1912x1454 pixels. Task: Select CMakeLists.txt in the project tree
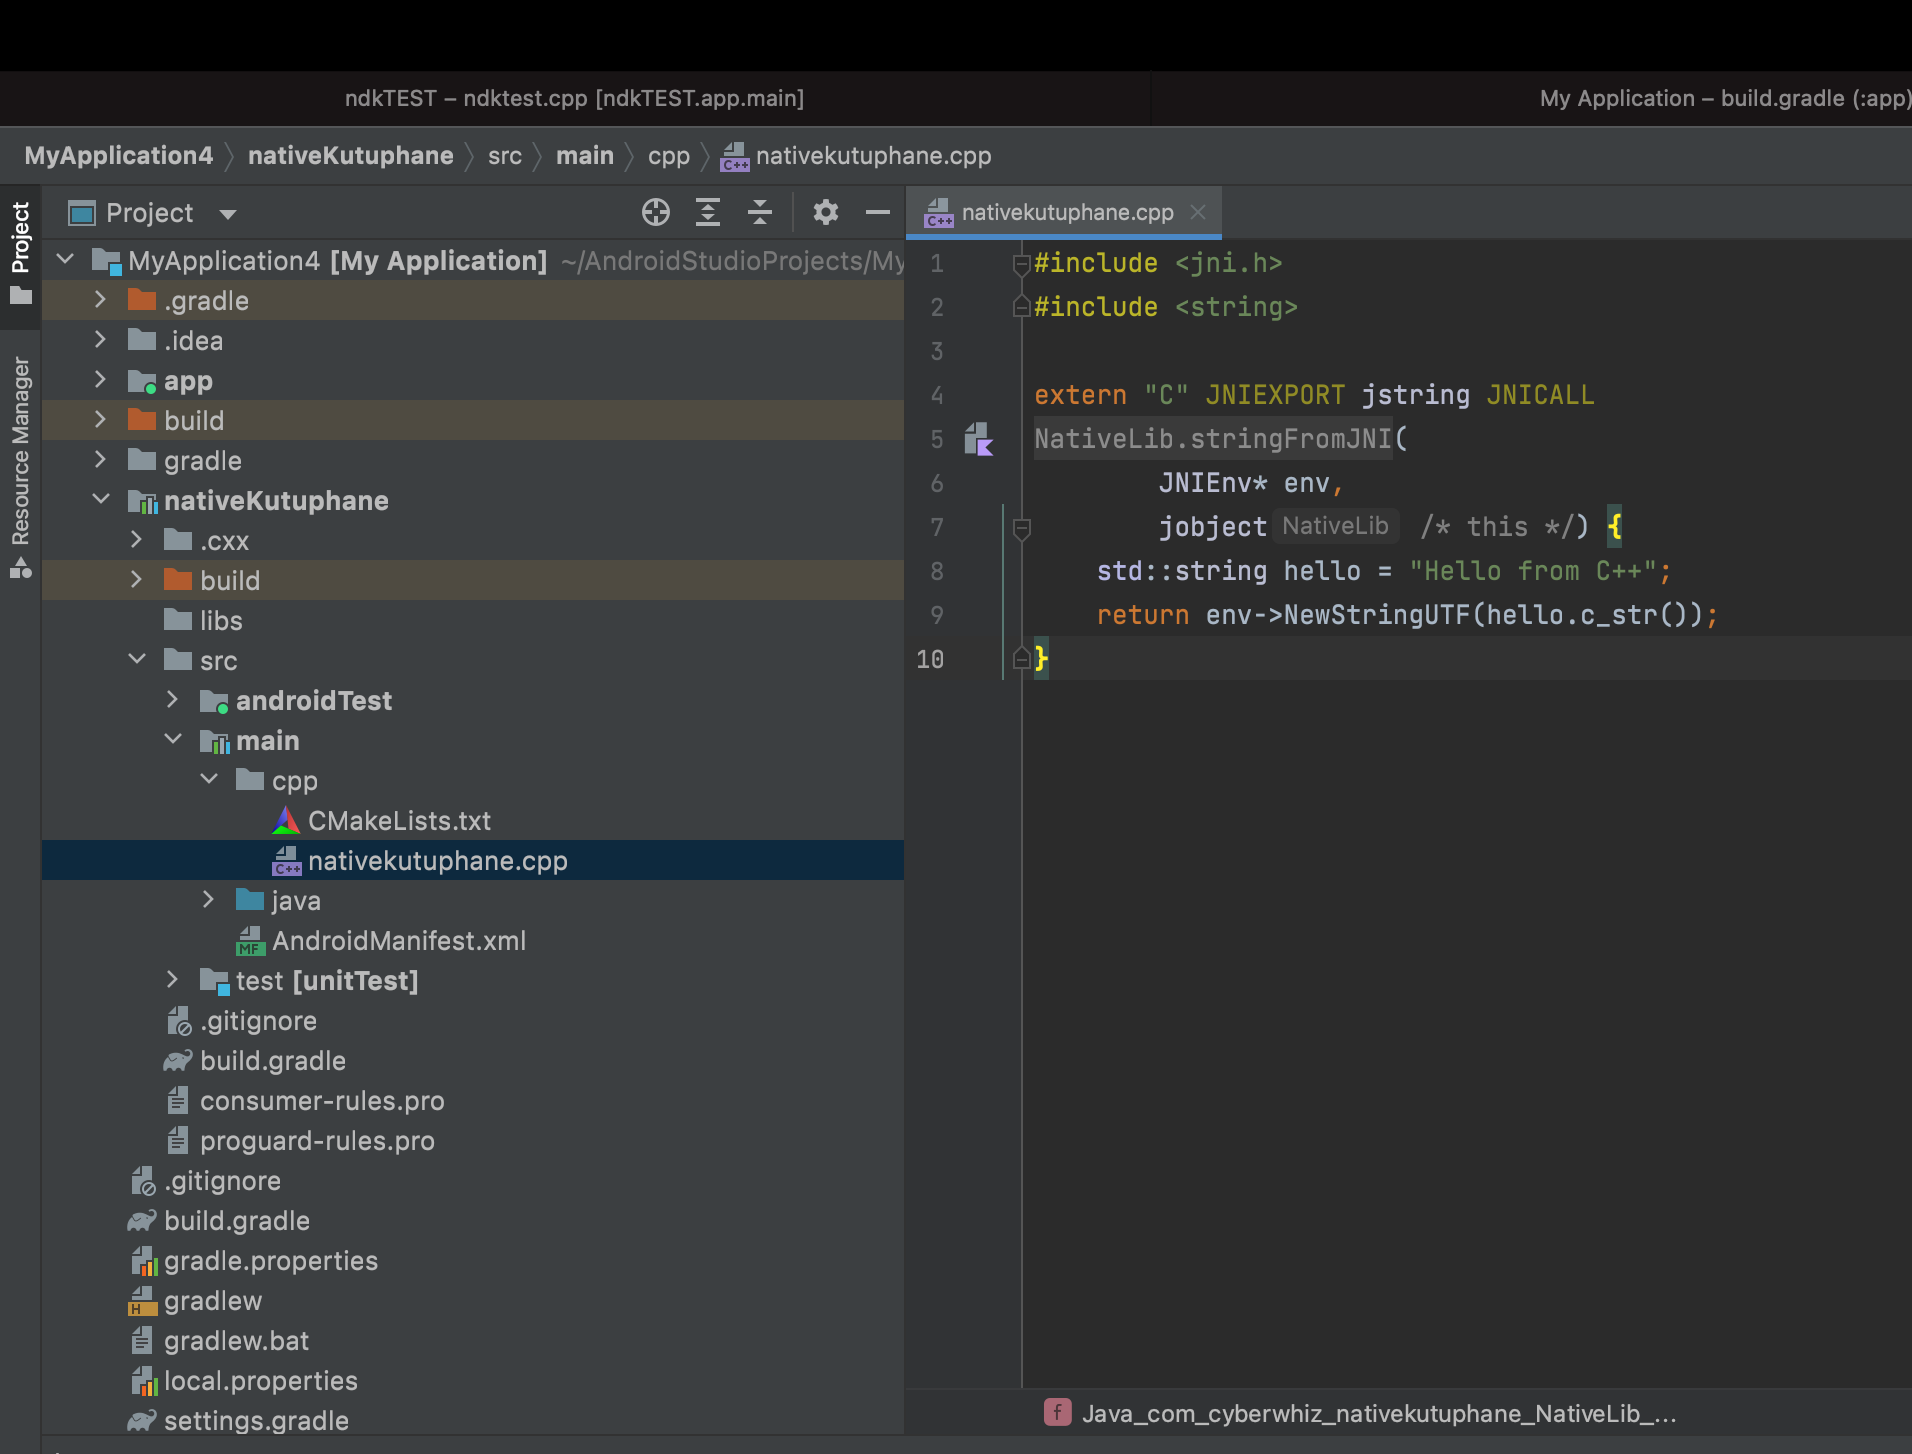click(399, 821)
